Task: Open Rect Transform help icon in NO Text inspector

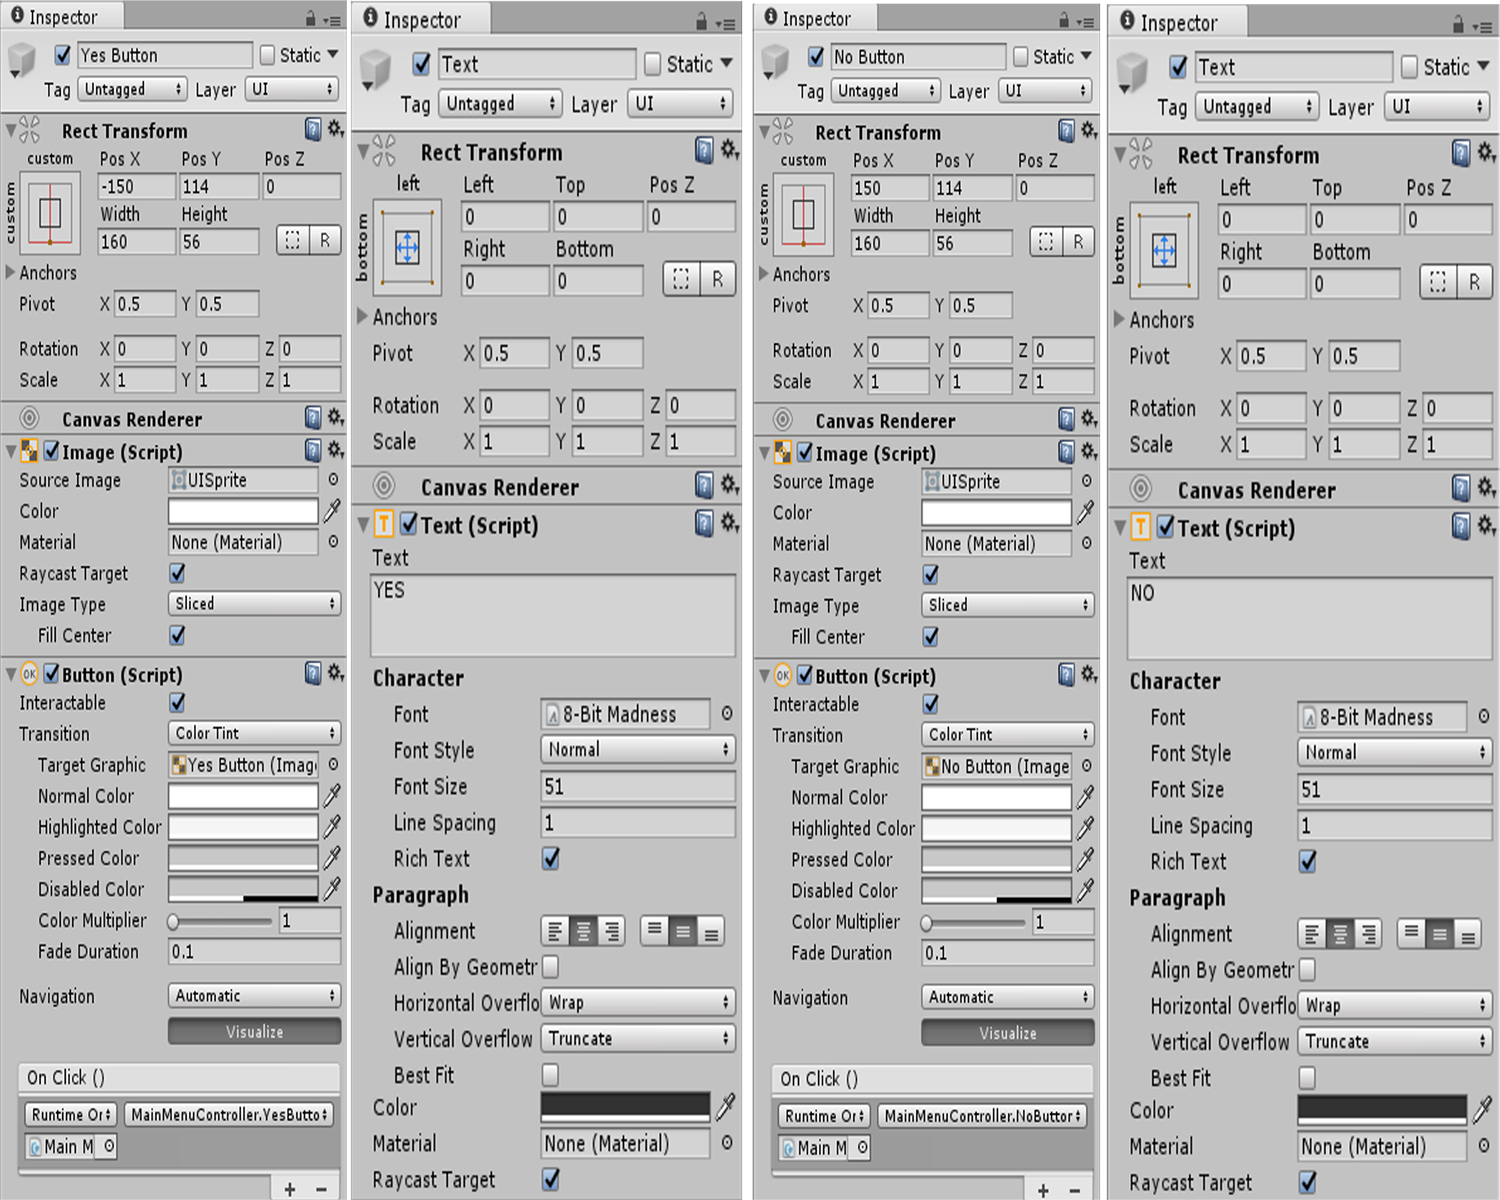Action: pyautogui.click(x=1462, y=153)
